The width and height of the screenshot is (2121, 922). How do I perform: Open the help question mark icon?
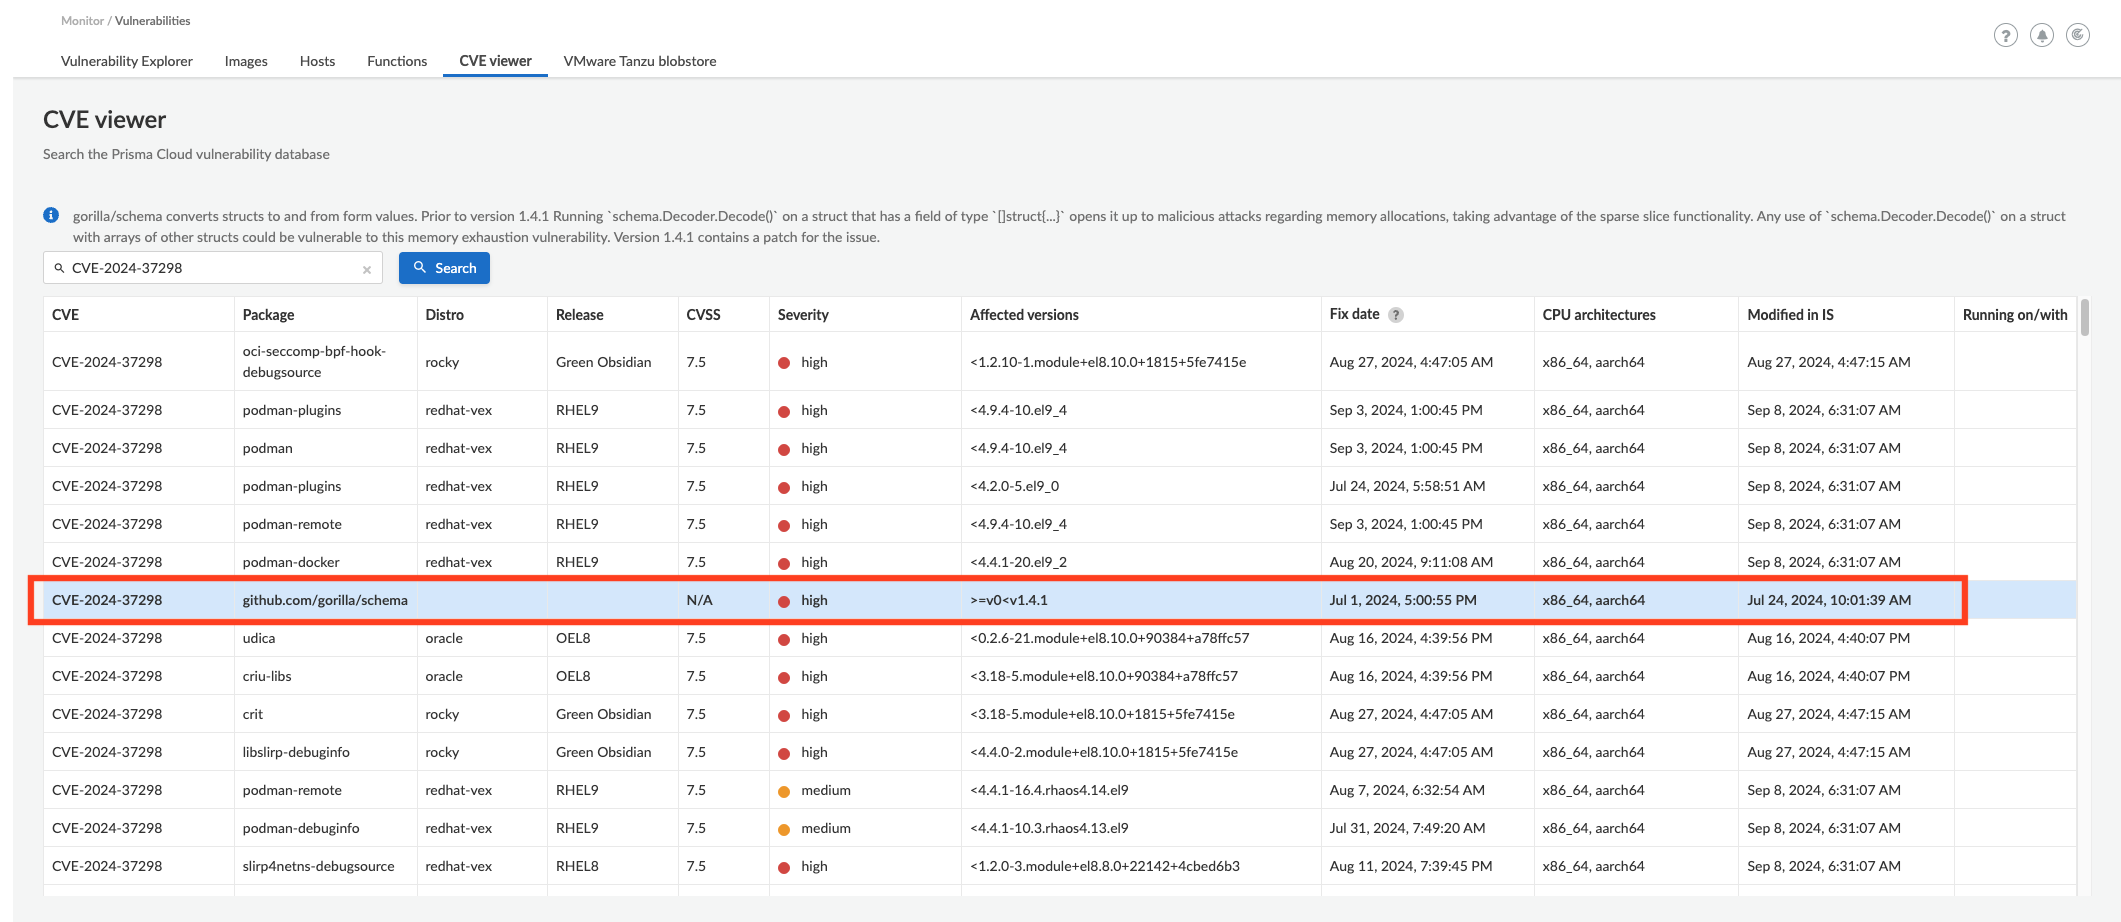[2005, 36]
